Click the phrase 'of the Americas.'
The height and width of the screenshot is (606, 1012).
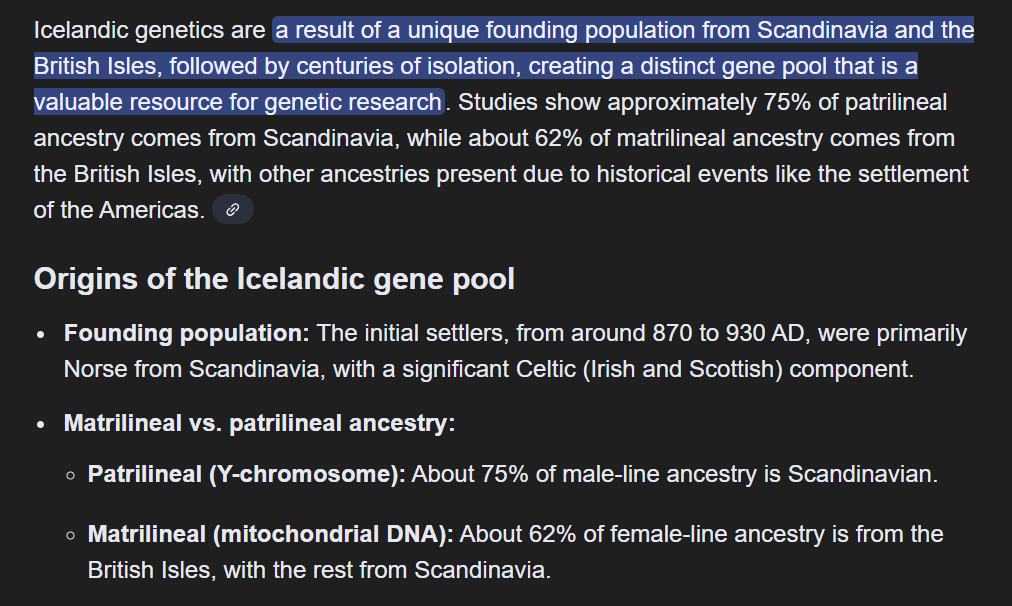coord(119,210)
